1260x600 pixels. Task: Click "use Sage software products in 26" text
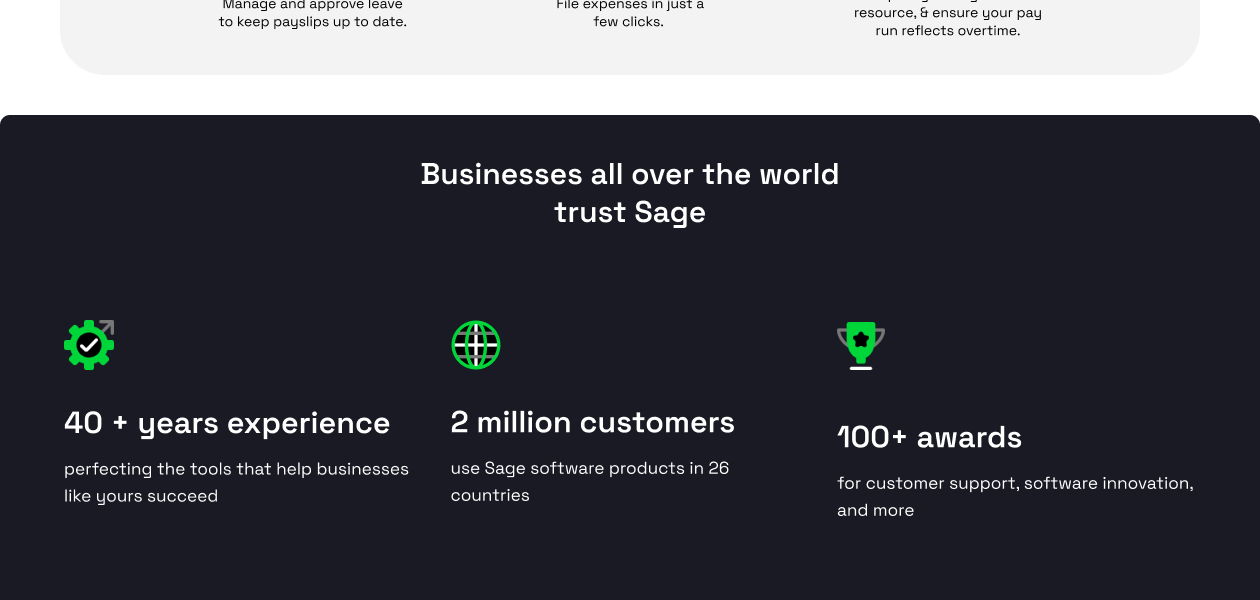click(x=590, y=468)
